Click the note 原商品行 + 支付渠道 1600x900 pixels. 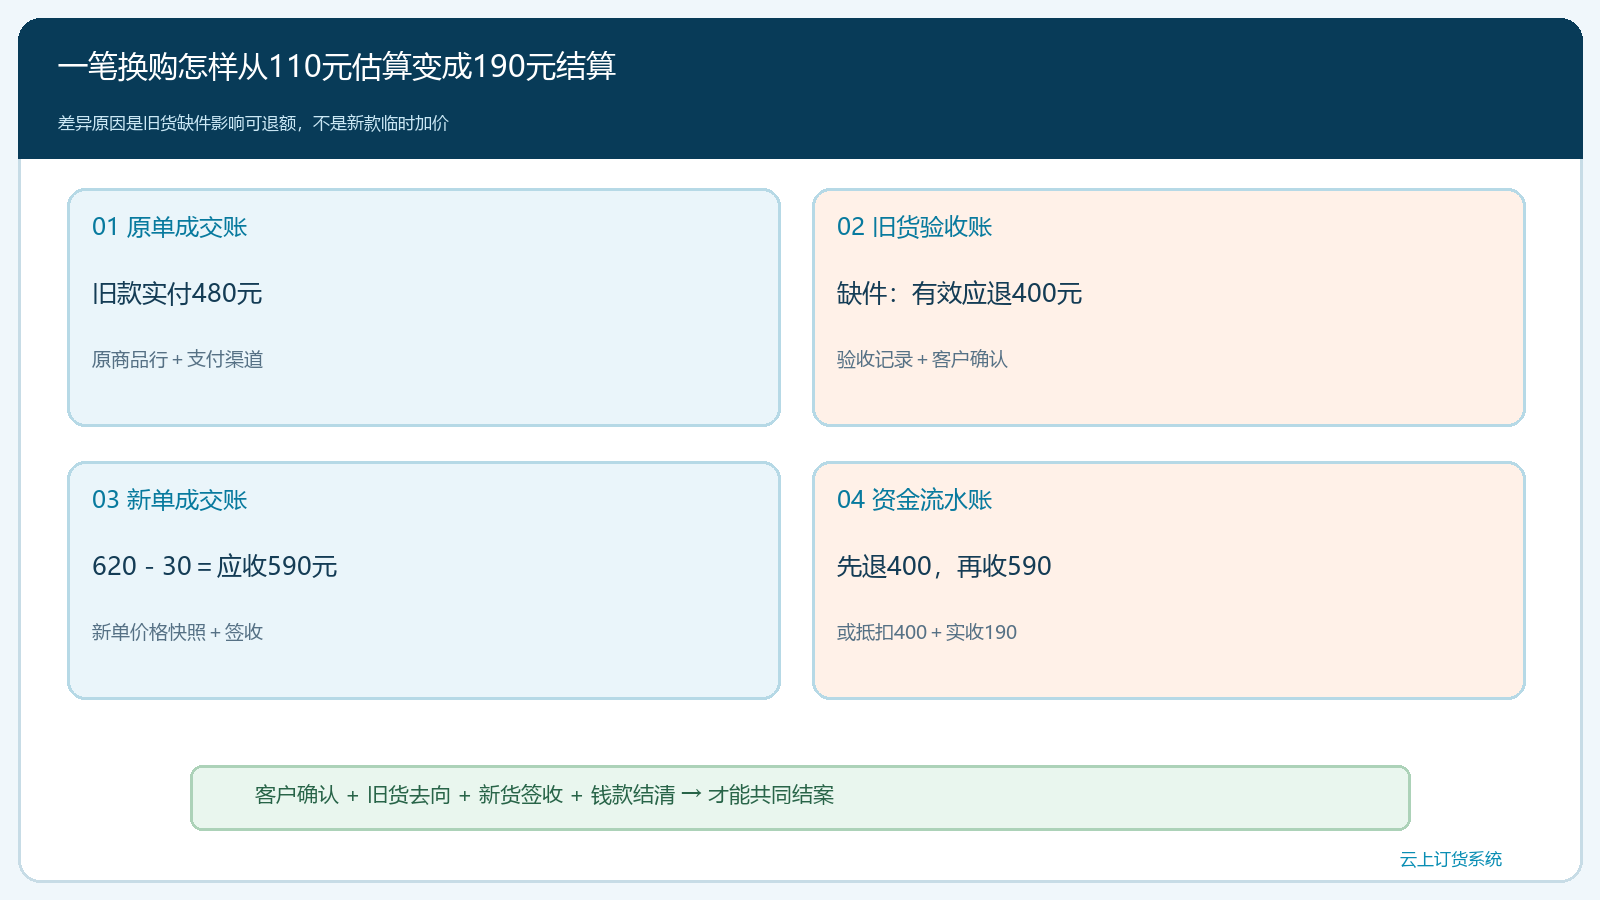click(177, 359)
